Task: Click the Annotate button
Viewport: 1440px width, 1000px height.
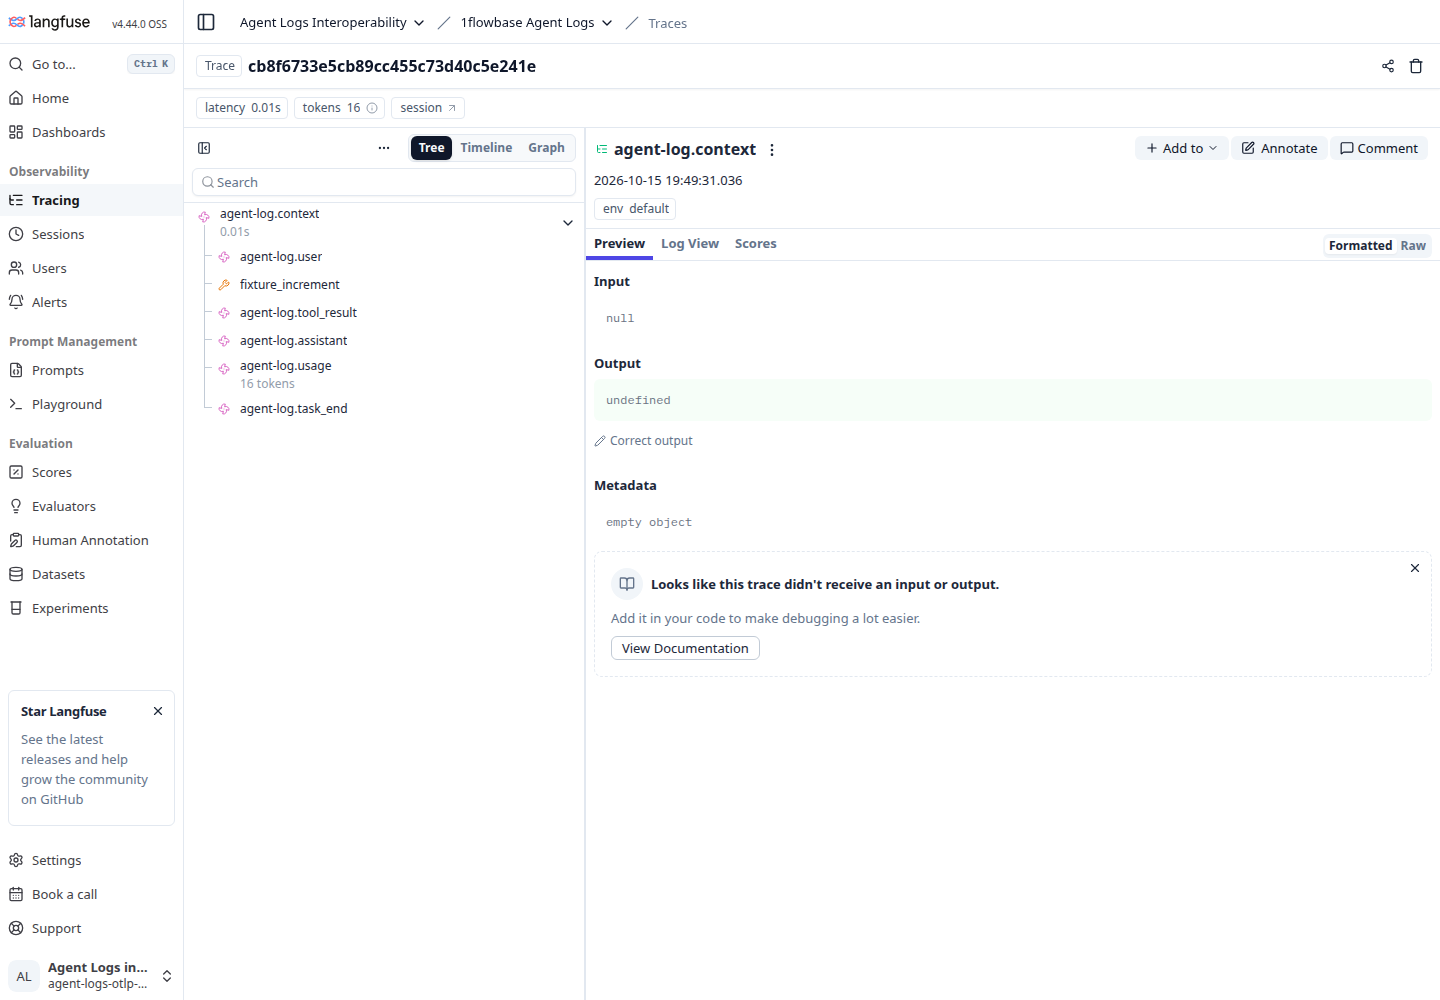Action: point(1279,148)
